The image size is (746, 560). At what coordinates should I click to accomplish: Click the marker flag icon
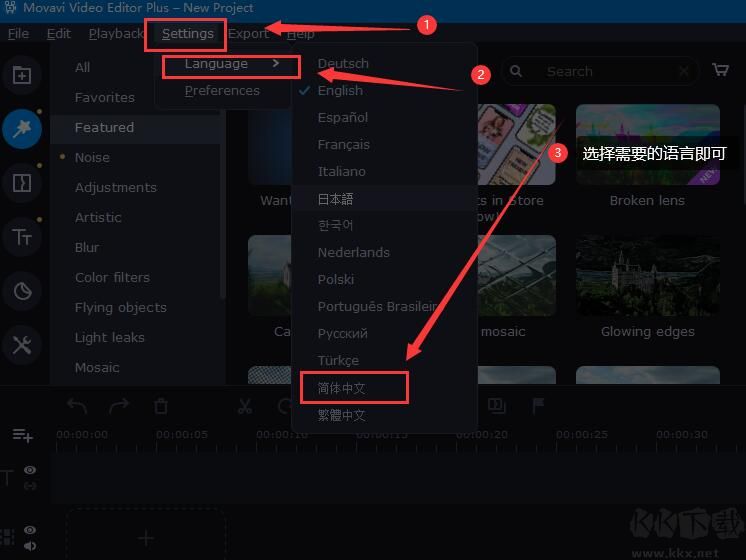pos(538,406)
